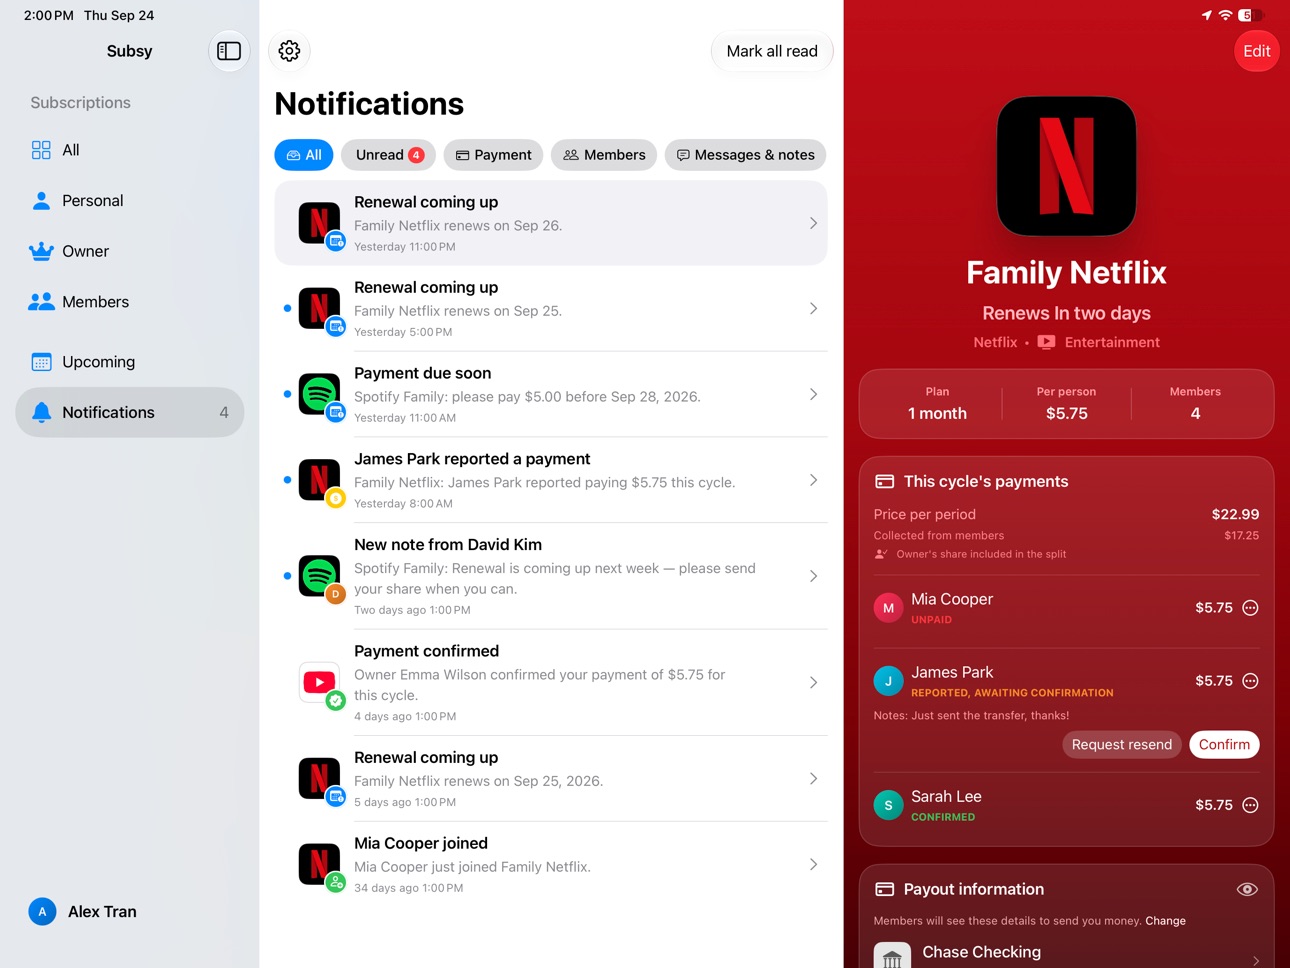Select Notifications bell in sidebar
Image resolution: width=1290 pixels, height=968 pixels.
[x=130, y=412]
